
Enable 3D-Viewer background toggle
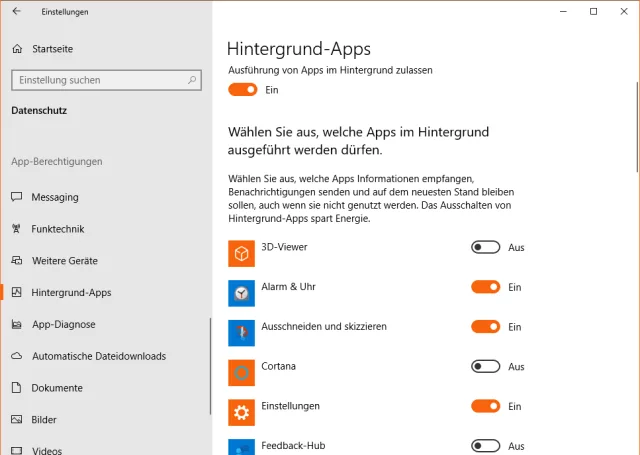click(x=485, y=248)
